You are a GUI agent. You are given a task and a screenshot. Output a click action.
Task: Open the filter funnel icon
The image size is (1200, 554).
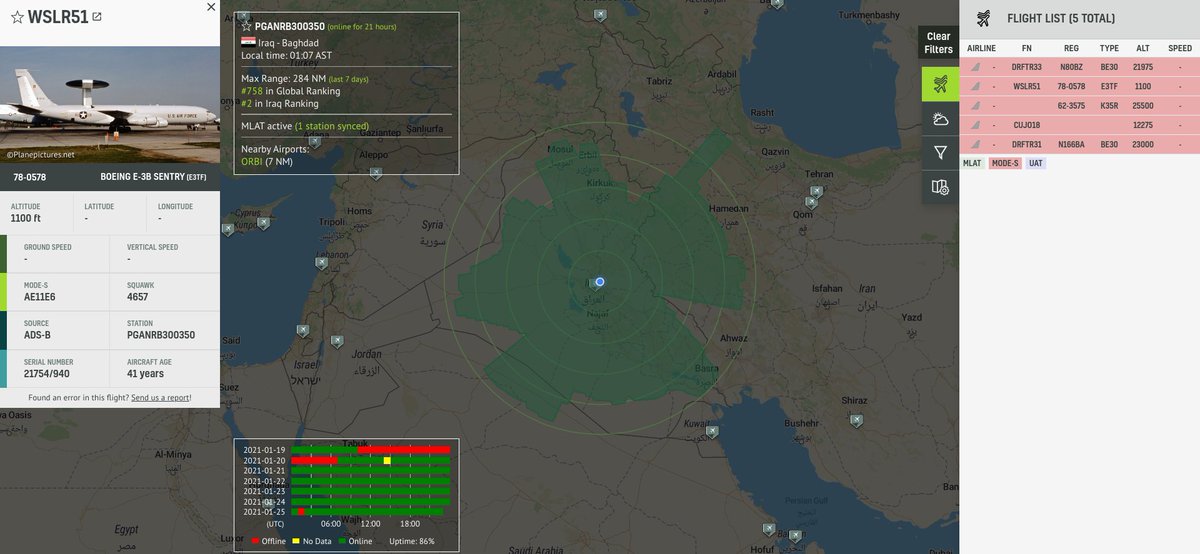coord(940,153)
